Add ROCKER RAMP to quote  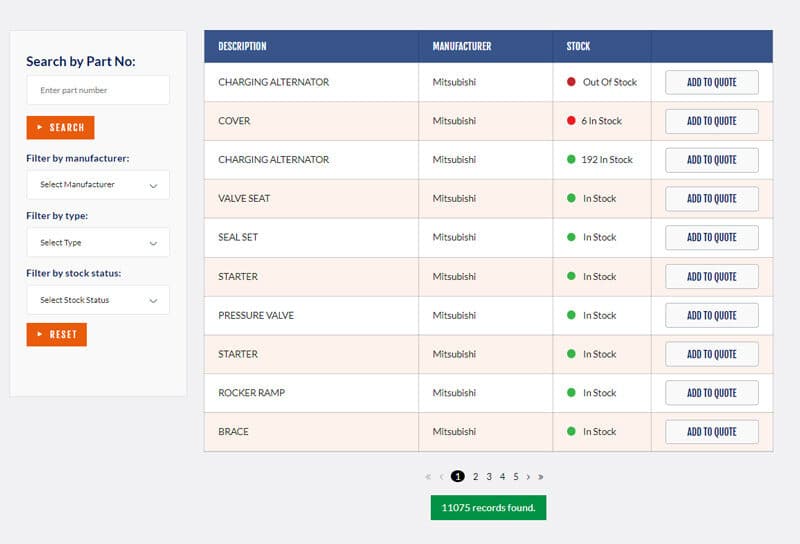[x=711, y=393]
